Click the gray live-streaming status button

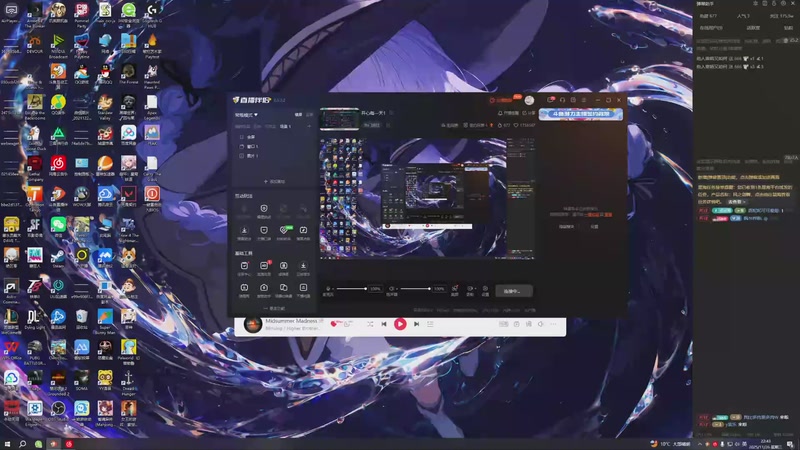(x=514, y=291)
